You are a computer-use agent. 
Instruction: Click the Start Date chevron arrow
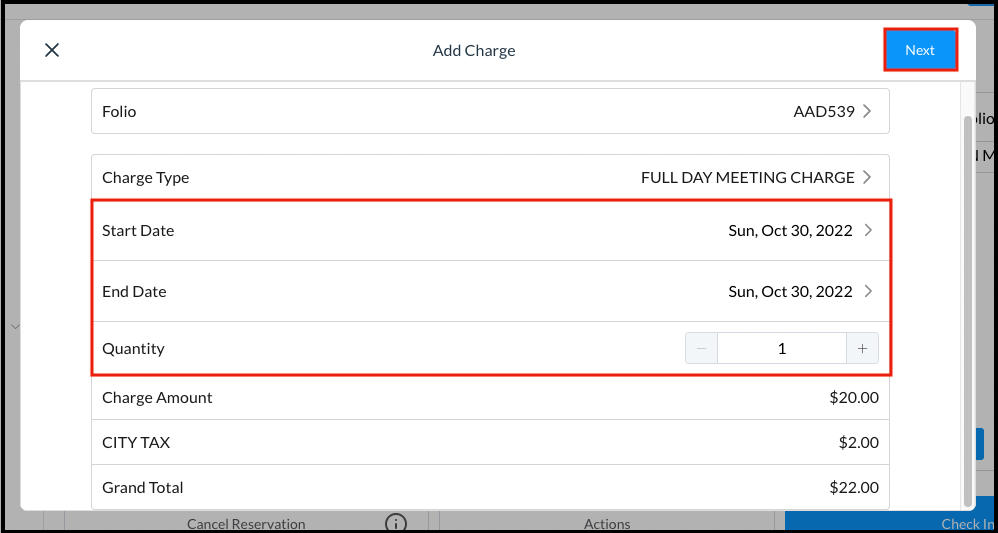[867, 230]
